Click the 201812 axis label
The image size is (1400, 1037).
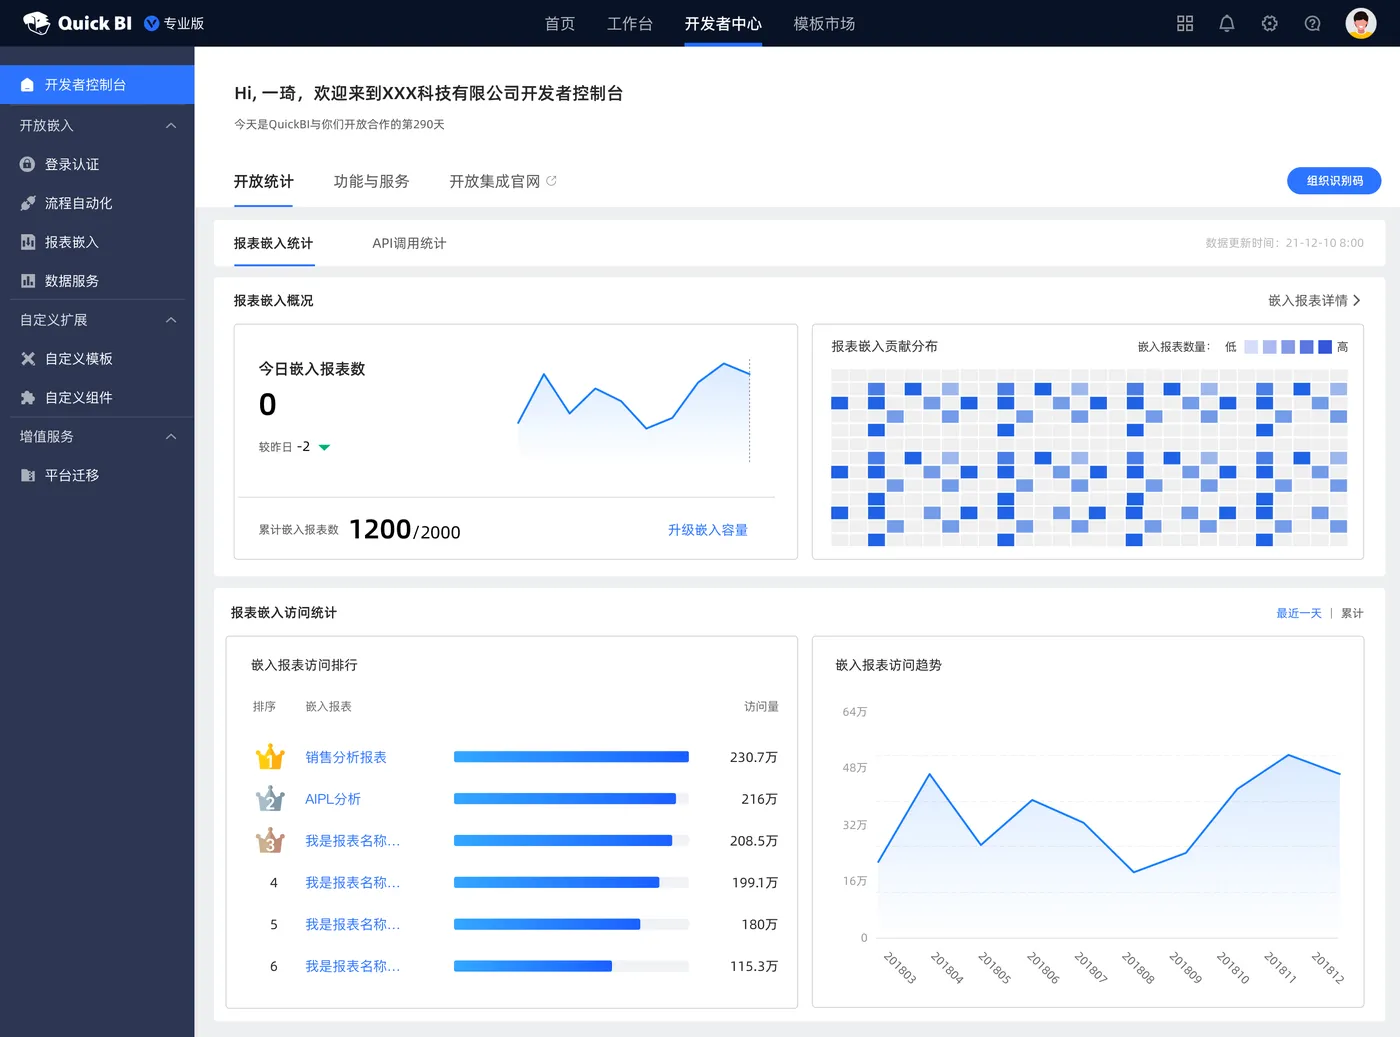(1328, 967)
